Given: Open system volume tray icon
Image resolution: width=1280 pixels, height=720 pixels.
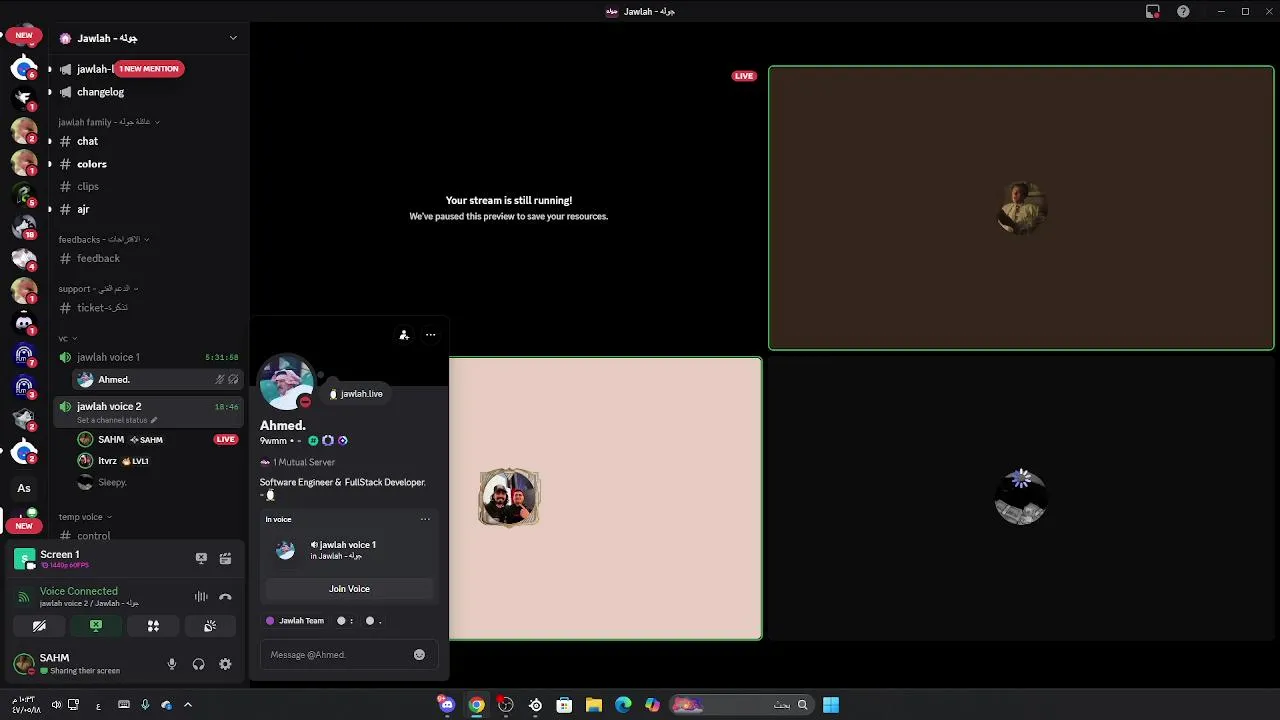Looking at the screenshot, I should click(x=56, y=705).
